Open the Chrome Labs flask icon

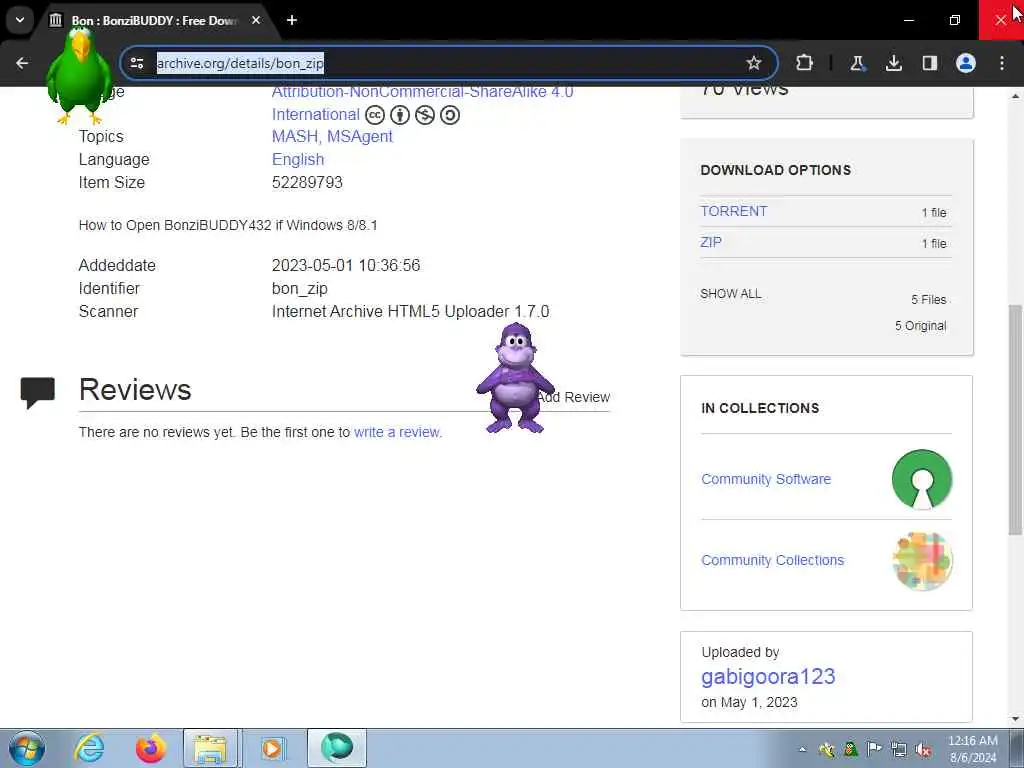[857, 63]
